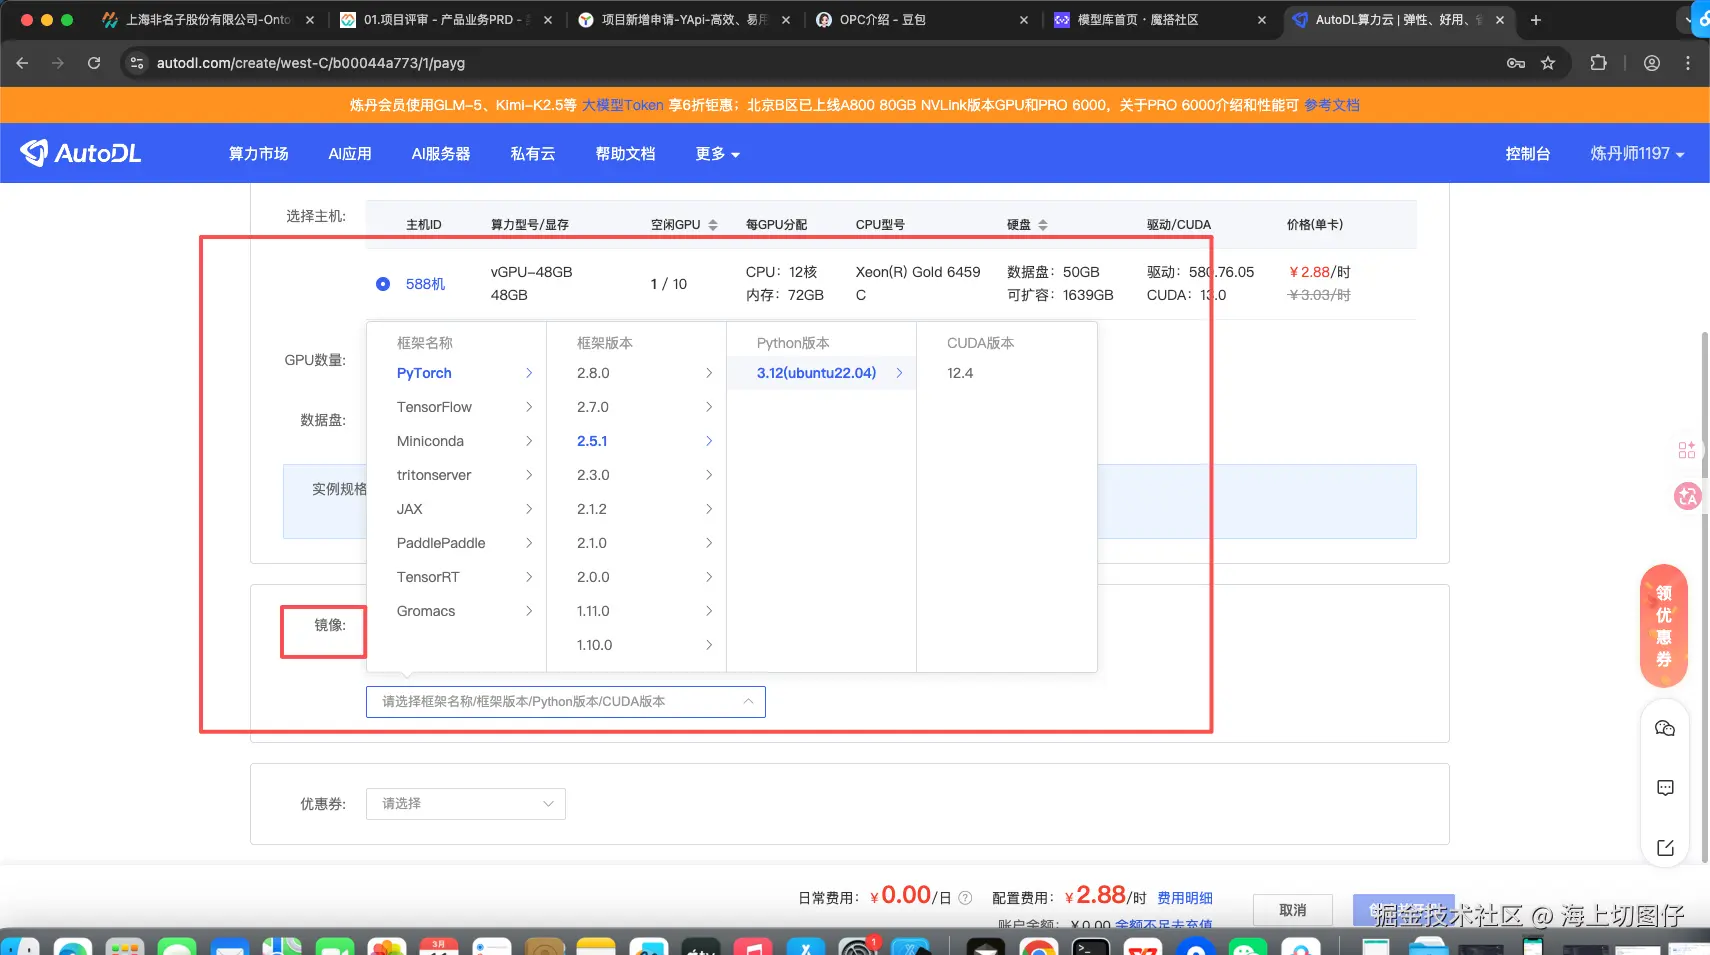Open a new browser tab
This screenshot has height=955, width=1710.
tap(1536, 20)
